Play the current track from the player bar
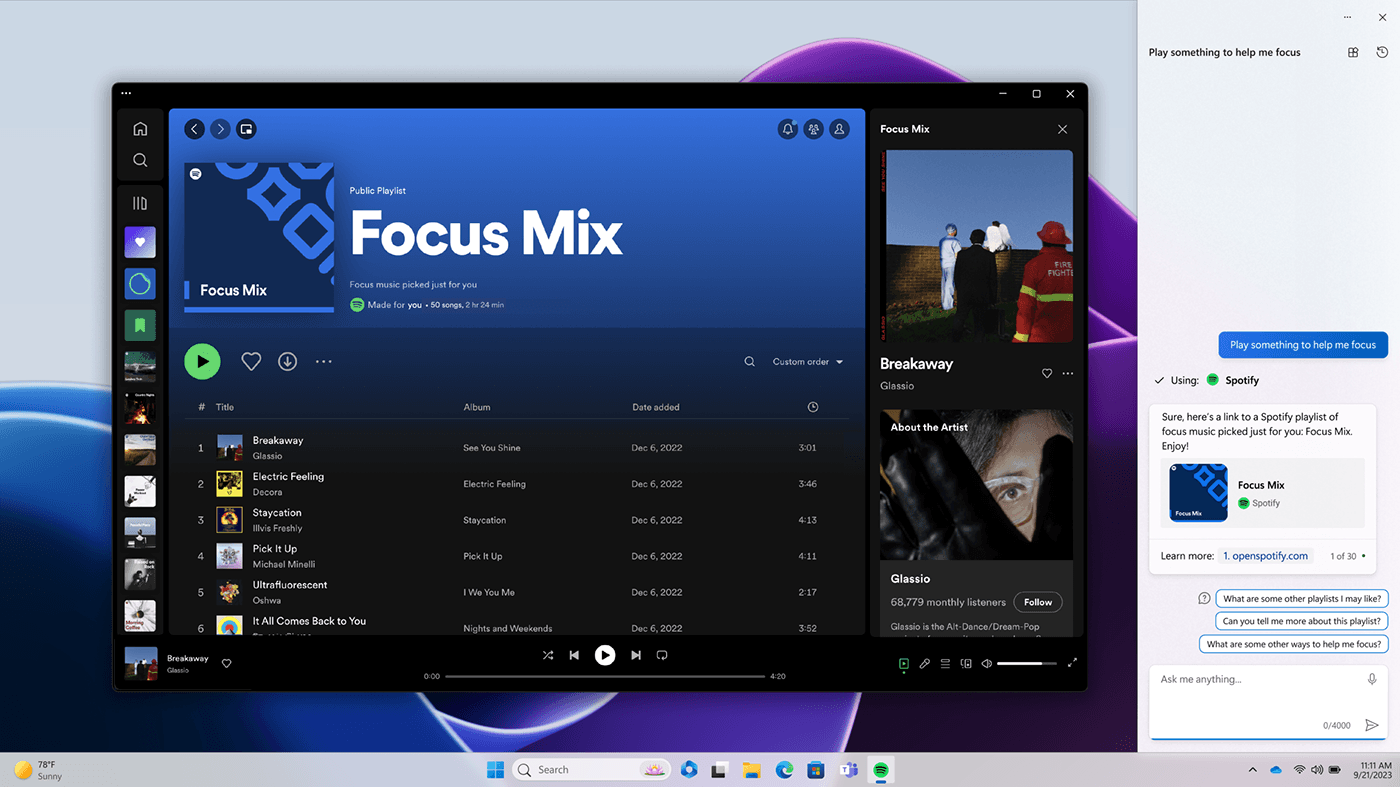 coord(605,655)
